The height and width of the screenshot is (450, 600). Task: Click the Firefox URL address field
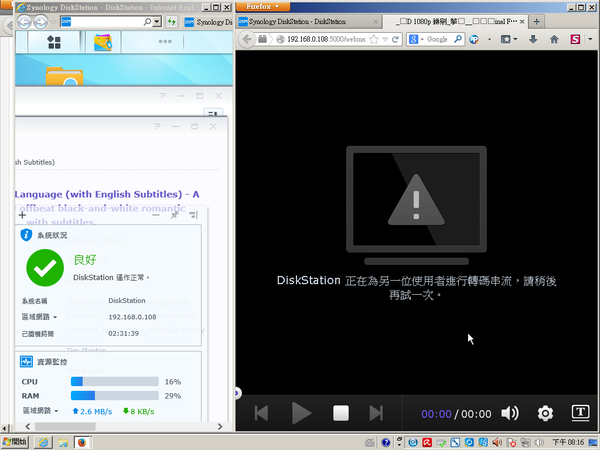[x=330, y=39]
